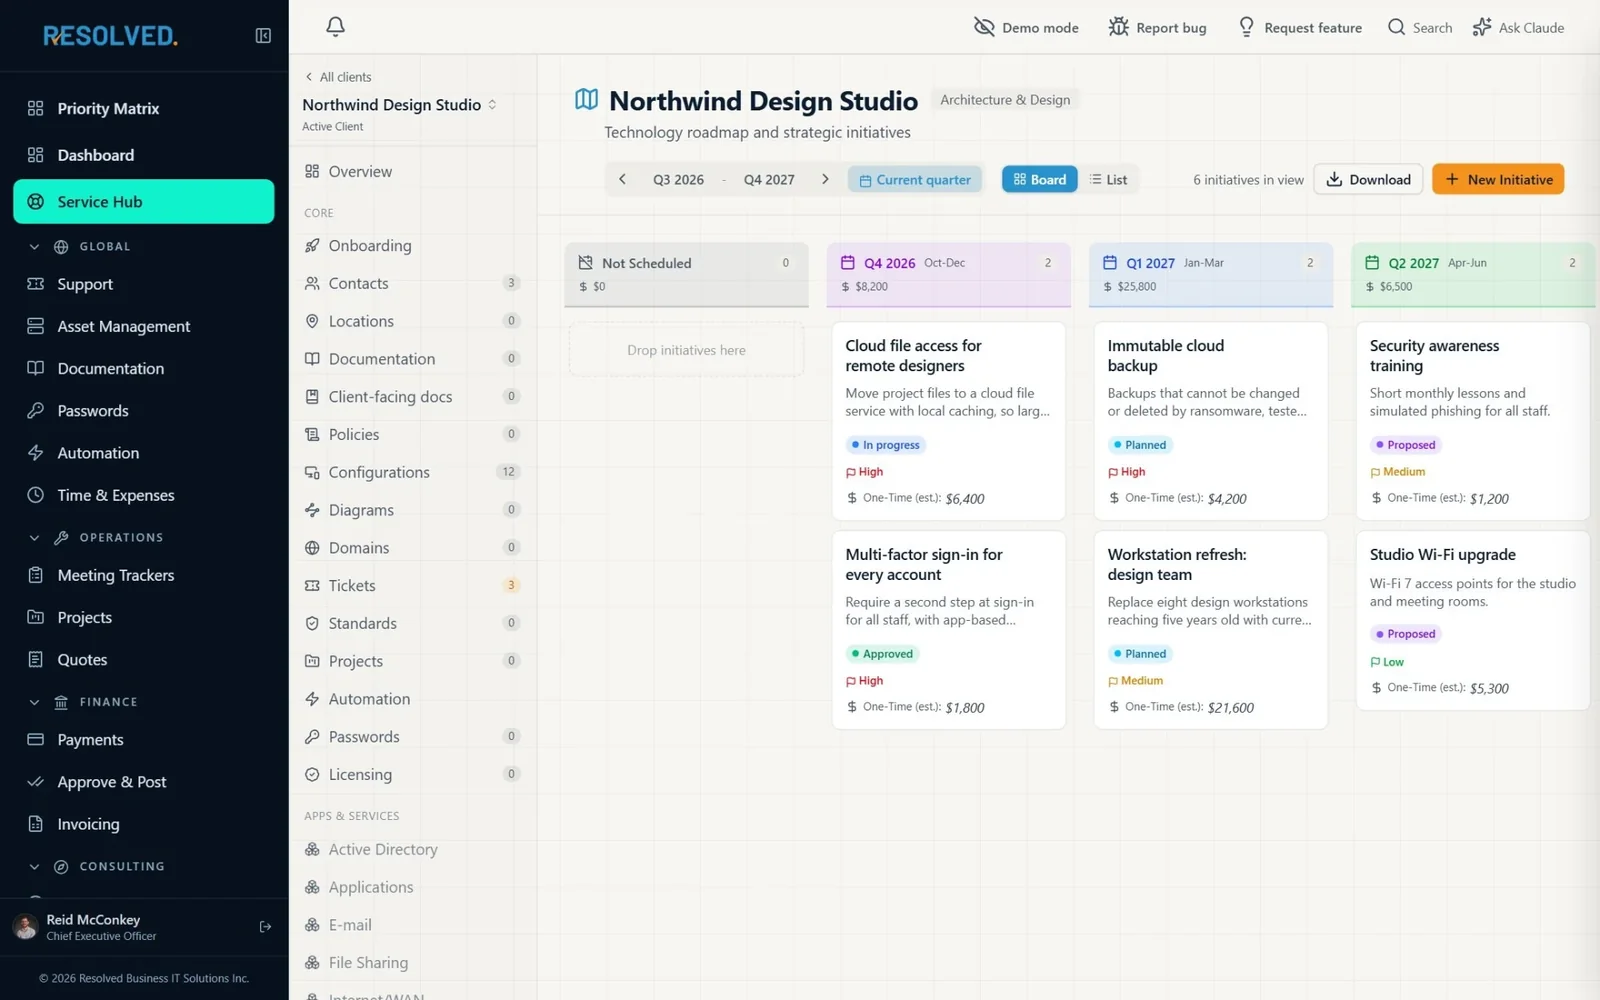The width and height of the screenshot is (1600, 1000).
Task: Click the Onboarding rocket icon
Action: 312,246
